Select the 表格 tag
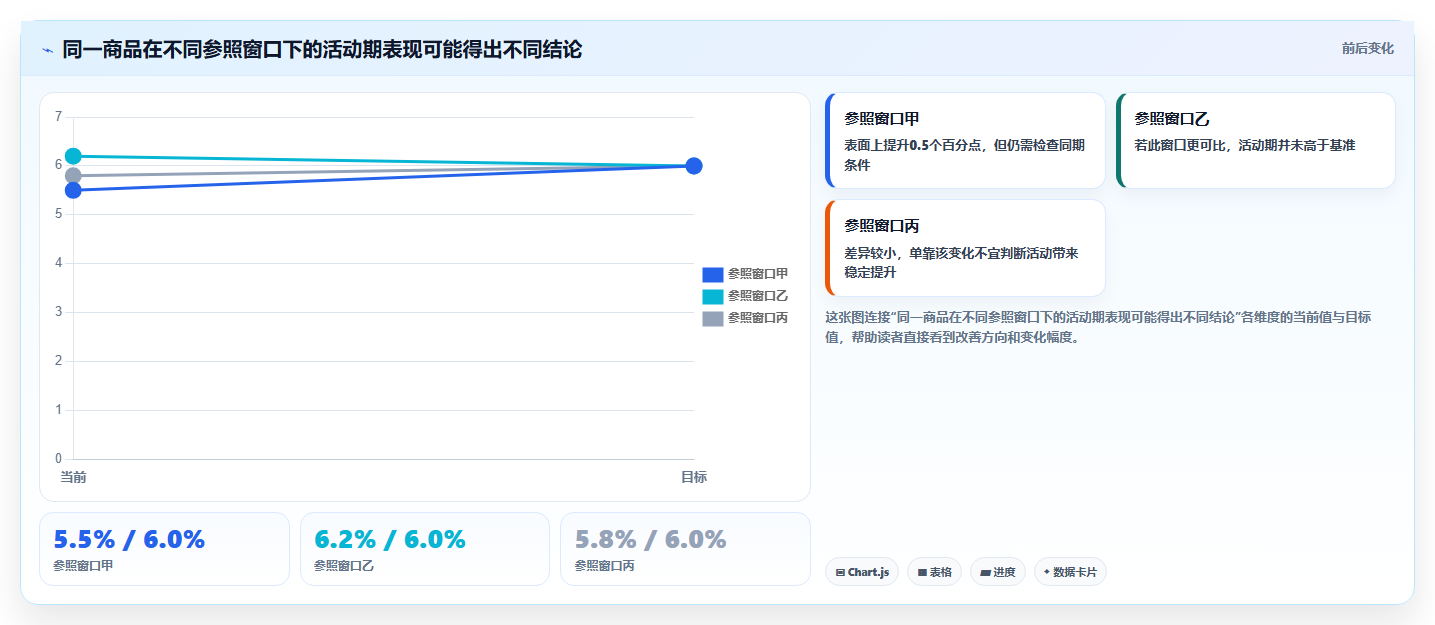The height and width of the screenshot is (625, 1435). tap(935, 572)
